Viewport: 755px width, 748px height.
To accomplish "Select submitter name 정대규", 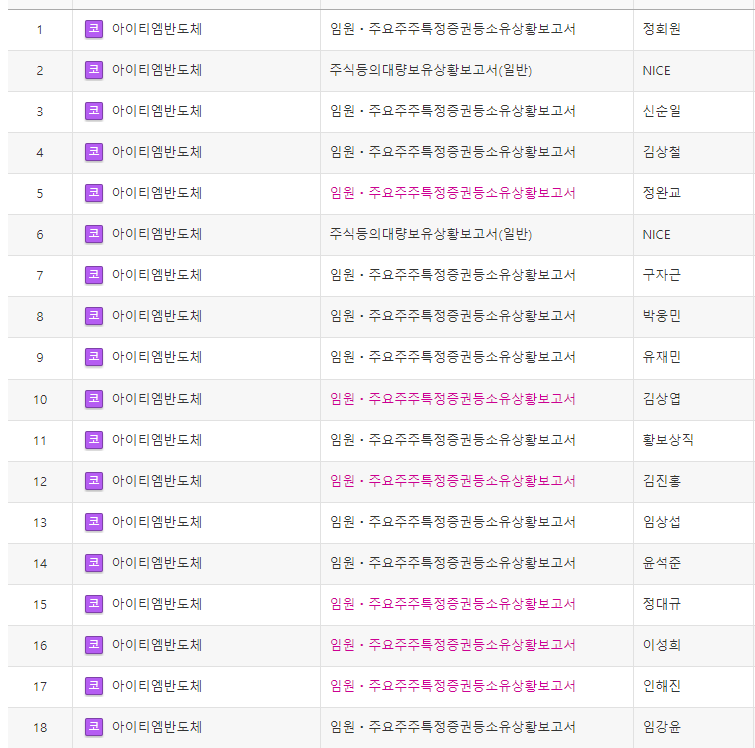I will [x=662, y=603].
